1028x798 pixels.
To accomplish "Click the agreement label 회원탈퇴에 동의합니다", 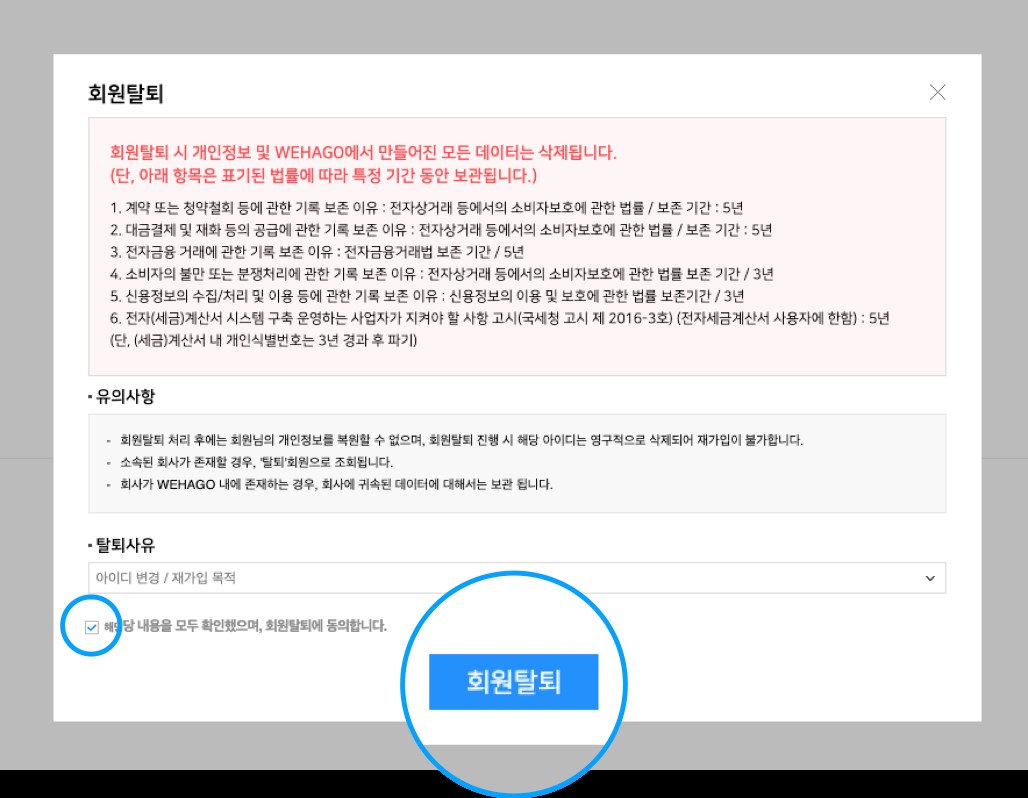I will [245, 626].
